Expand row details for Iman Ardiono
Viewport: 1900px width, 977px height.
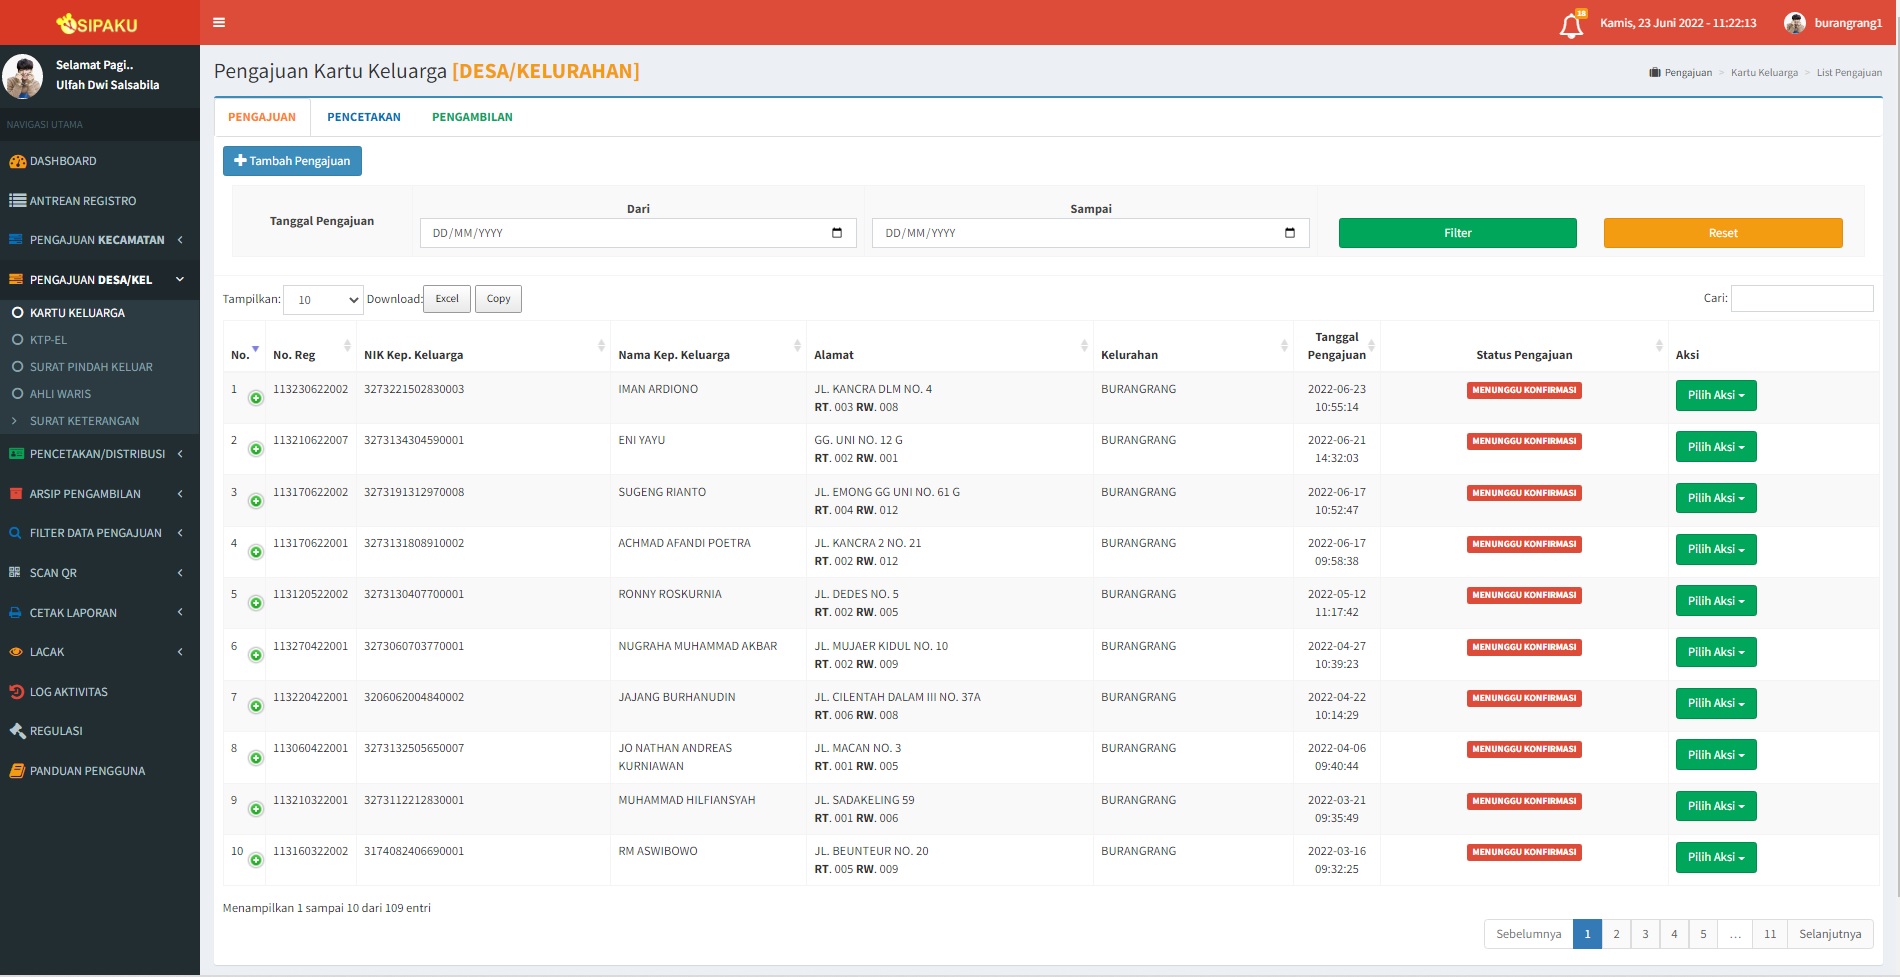pyautogui.click(x=256, y=398)
